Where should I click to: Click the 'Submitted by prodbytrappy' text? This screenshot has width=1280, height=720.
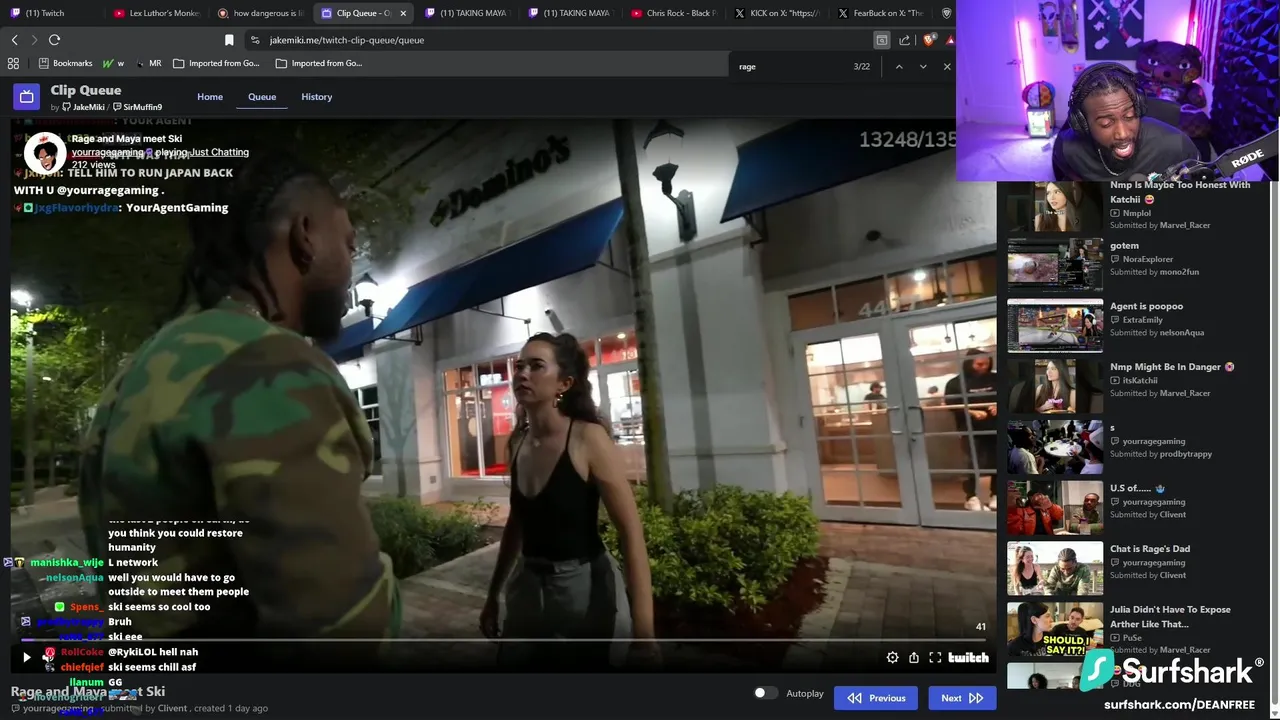click(x=1161, y=454)
